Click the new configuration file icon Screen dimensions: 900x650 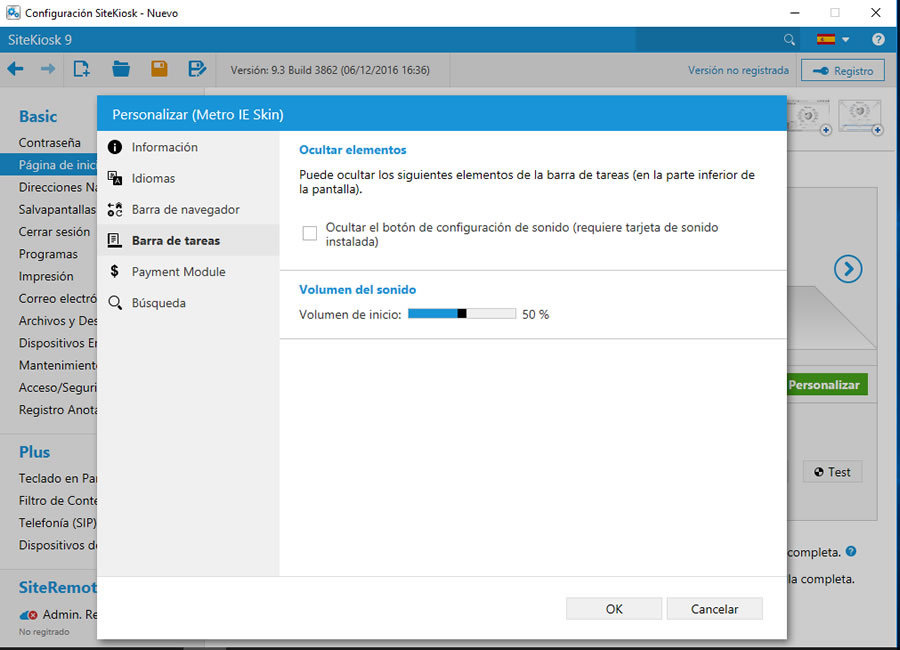tap(82, 69)
